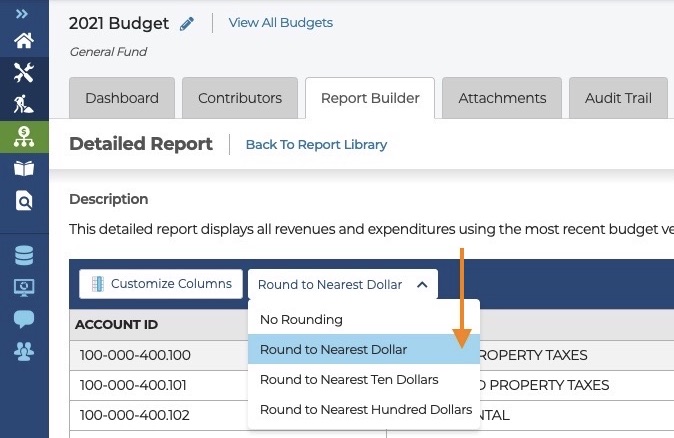Open the worker with shovel icon
The image size is (674, 438).
pyautogui.click(x=24, y=104)
